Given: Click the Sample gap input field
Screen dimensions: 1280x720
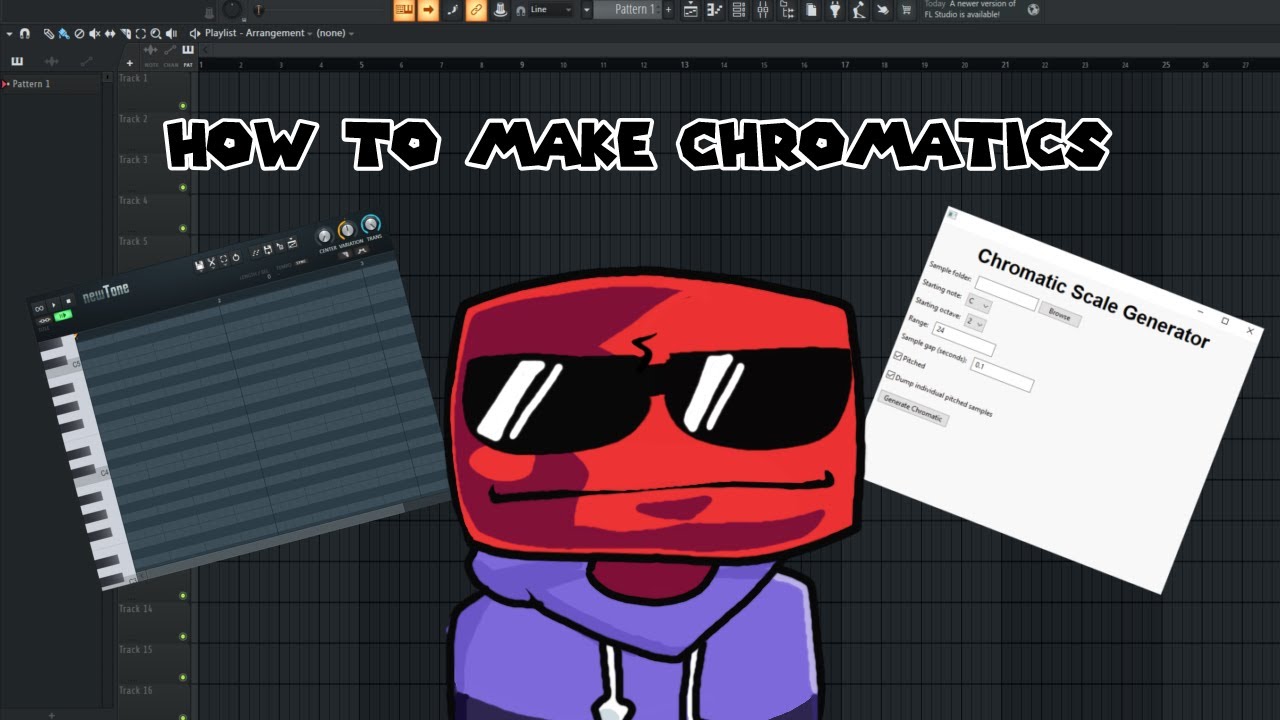Looking at the screenshot, I should [1002, 374].
